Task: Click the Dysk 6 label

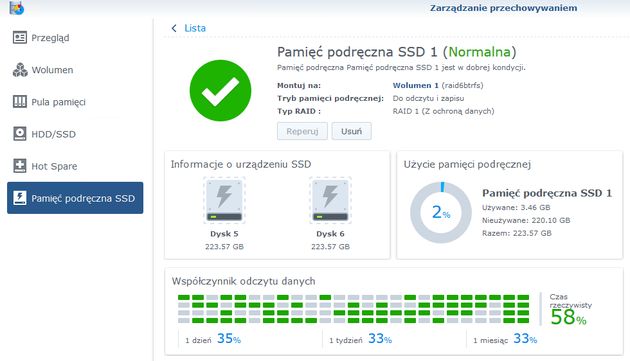Action: click(330, 234)
